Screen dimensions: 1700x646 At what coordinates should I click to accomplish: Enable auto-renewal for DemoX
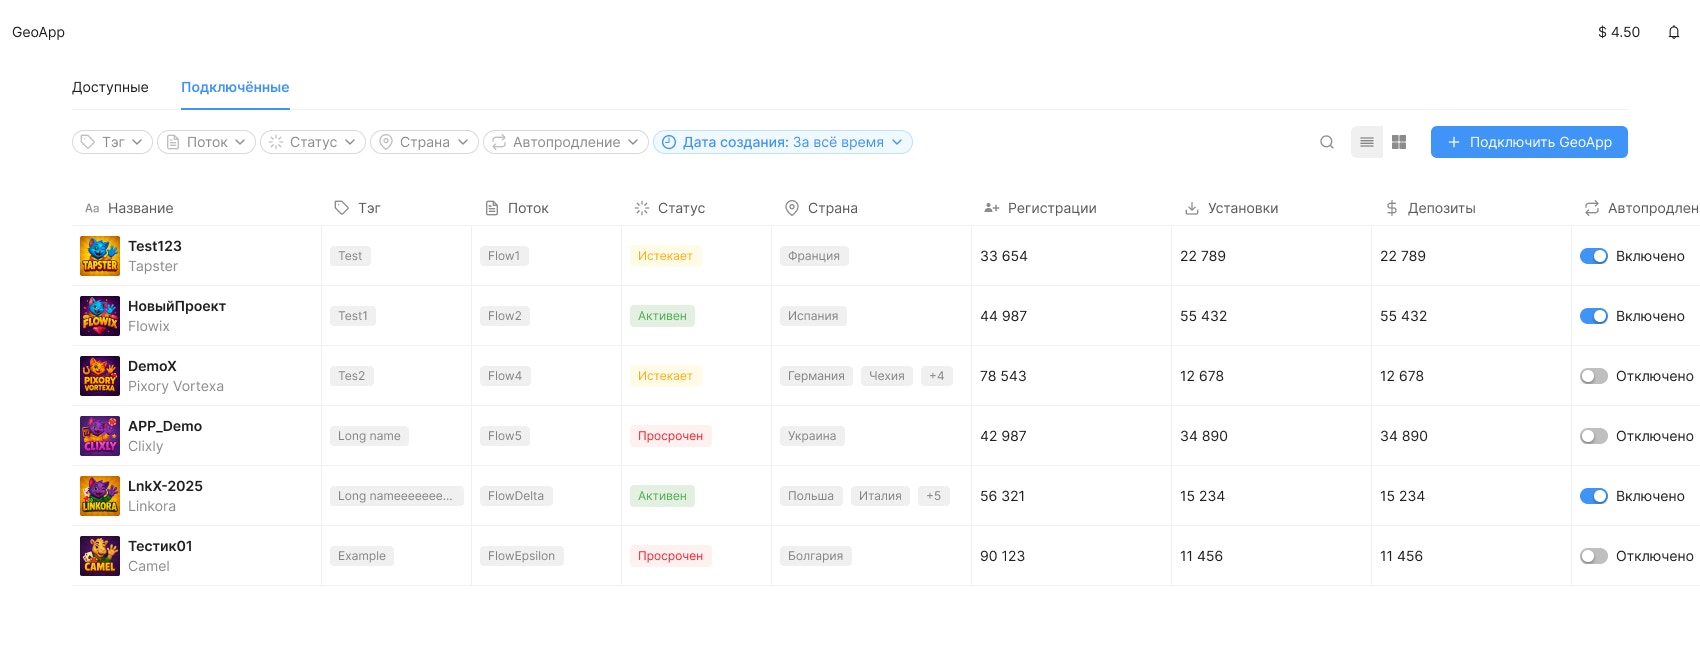(1594, 376)
